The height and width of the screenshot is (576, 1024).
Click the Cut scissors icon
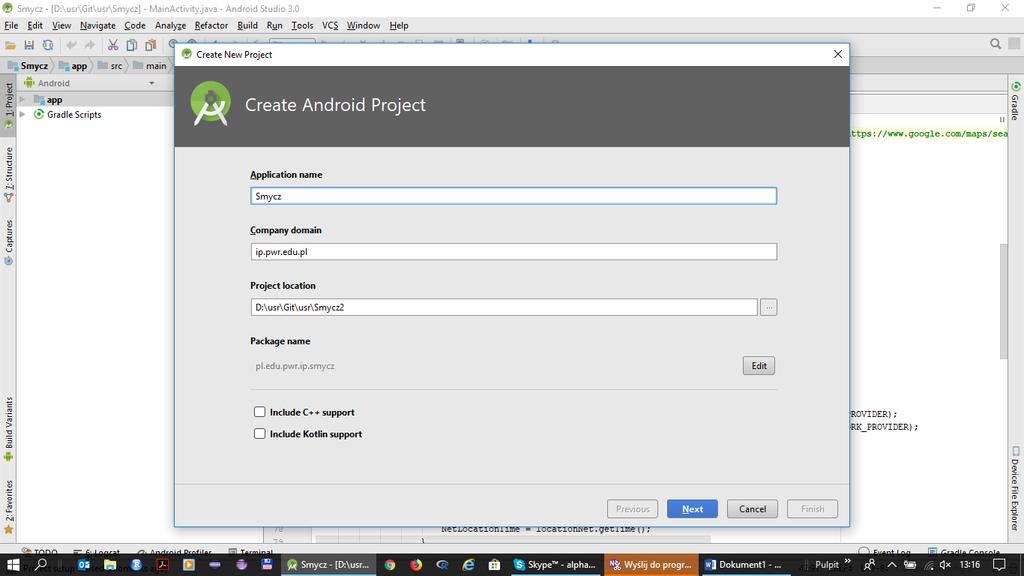pyautogui.click(x=113, y=45)
